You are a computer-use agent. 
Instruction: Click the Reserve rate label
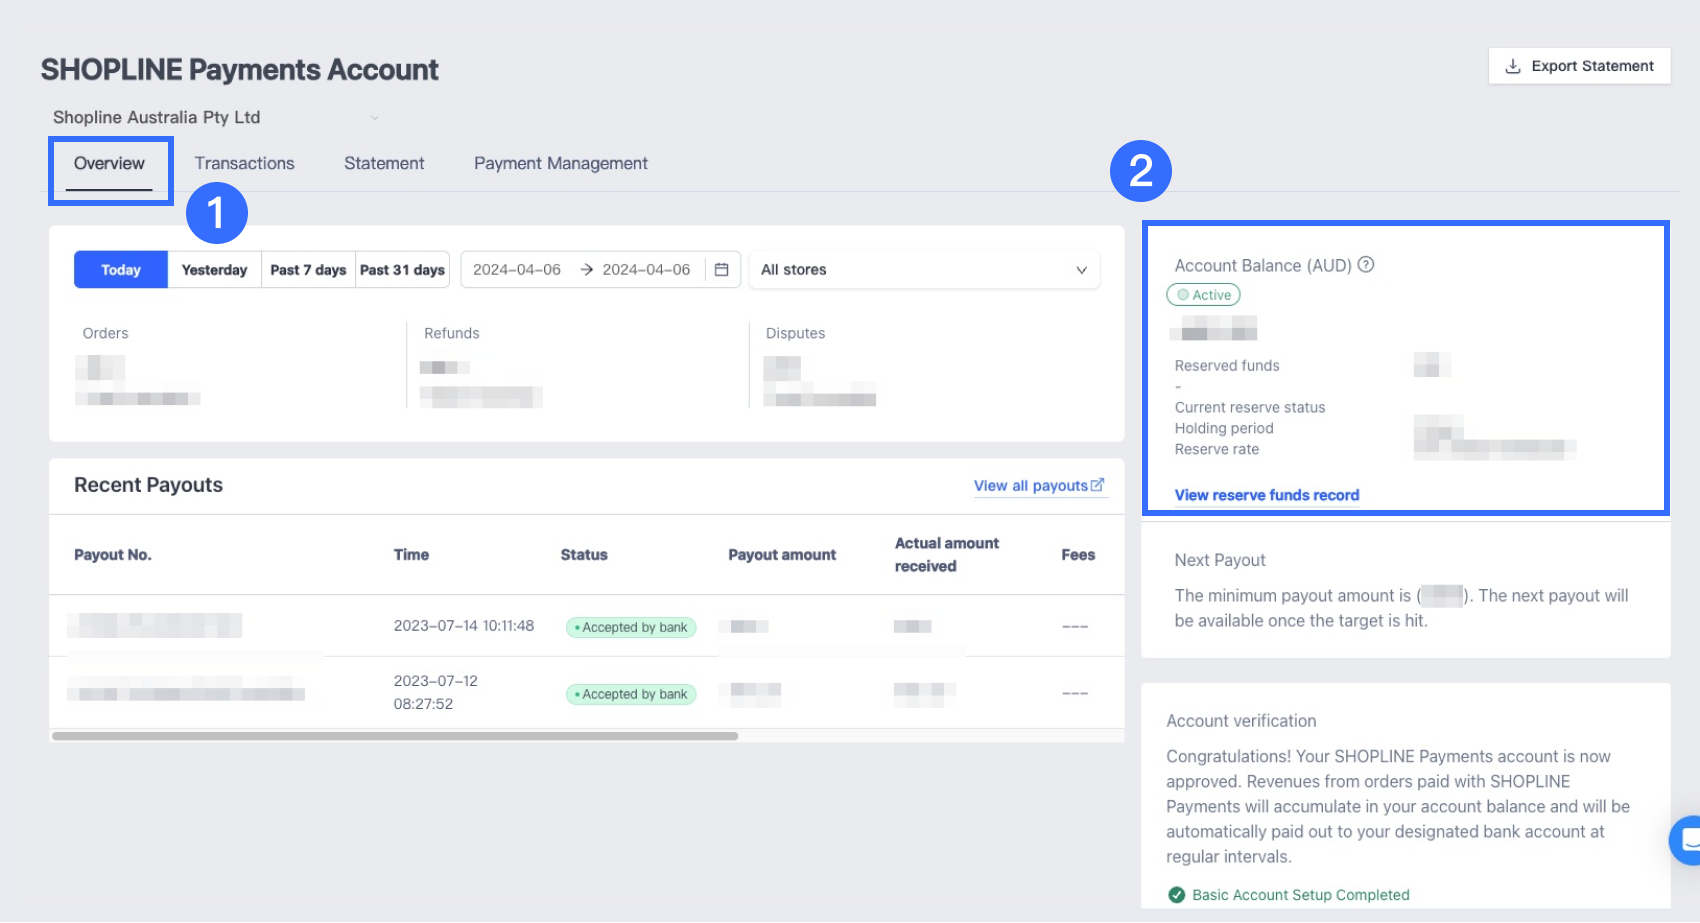pos(1217,450)
